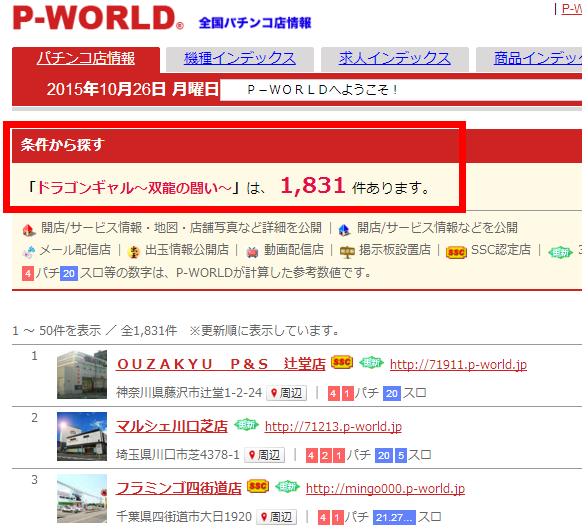Click SSC badge next to フラミンゴ四街道店
Screen dimensions: 582x526
258,486
